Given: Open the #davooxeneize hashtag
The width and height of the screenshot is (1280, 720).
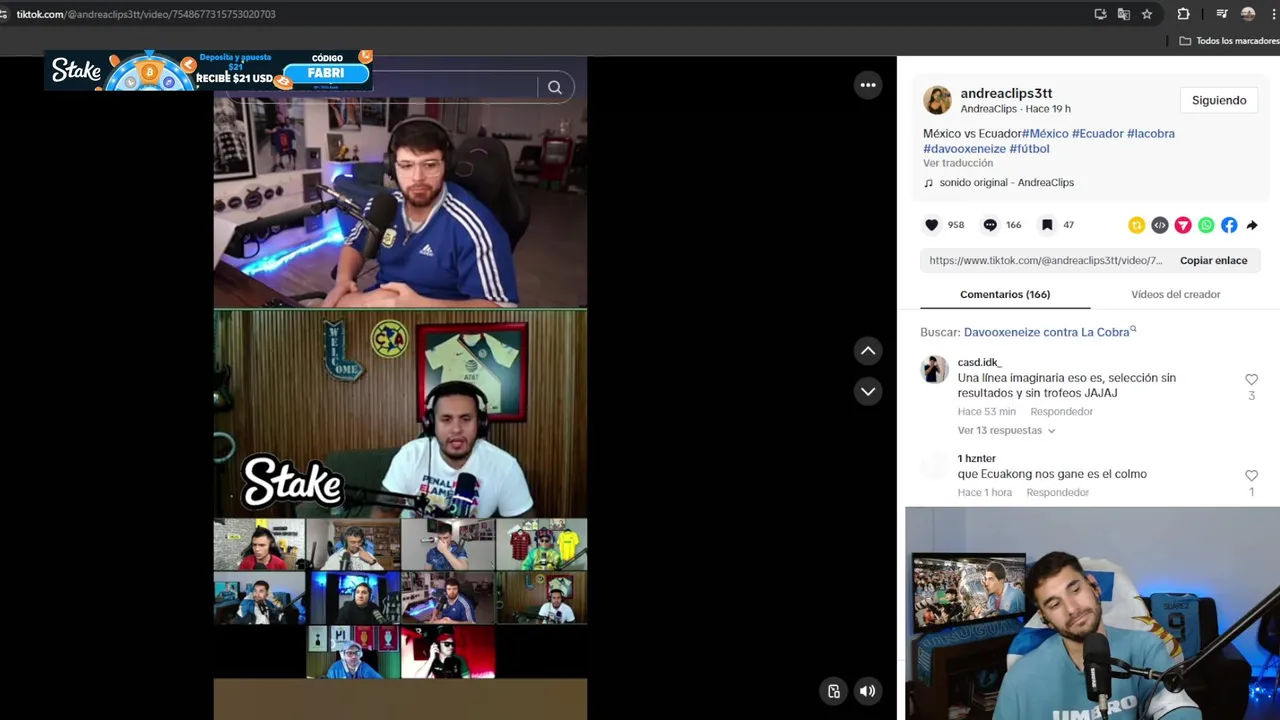Looking at the screenshot, I should point(964,149).
